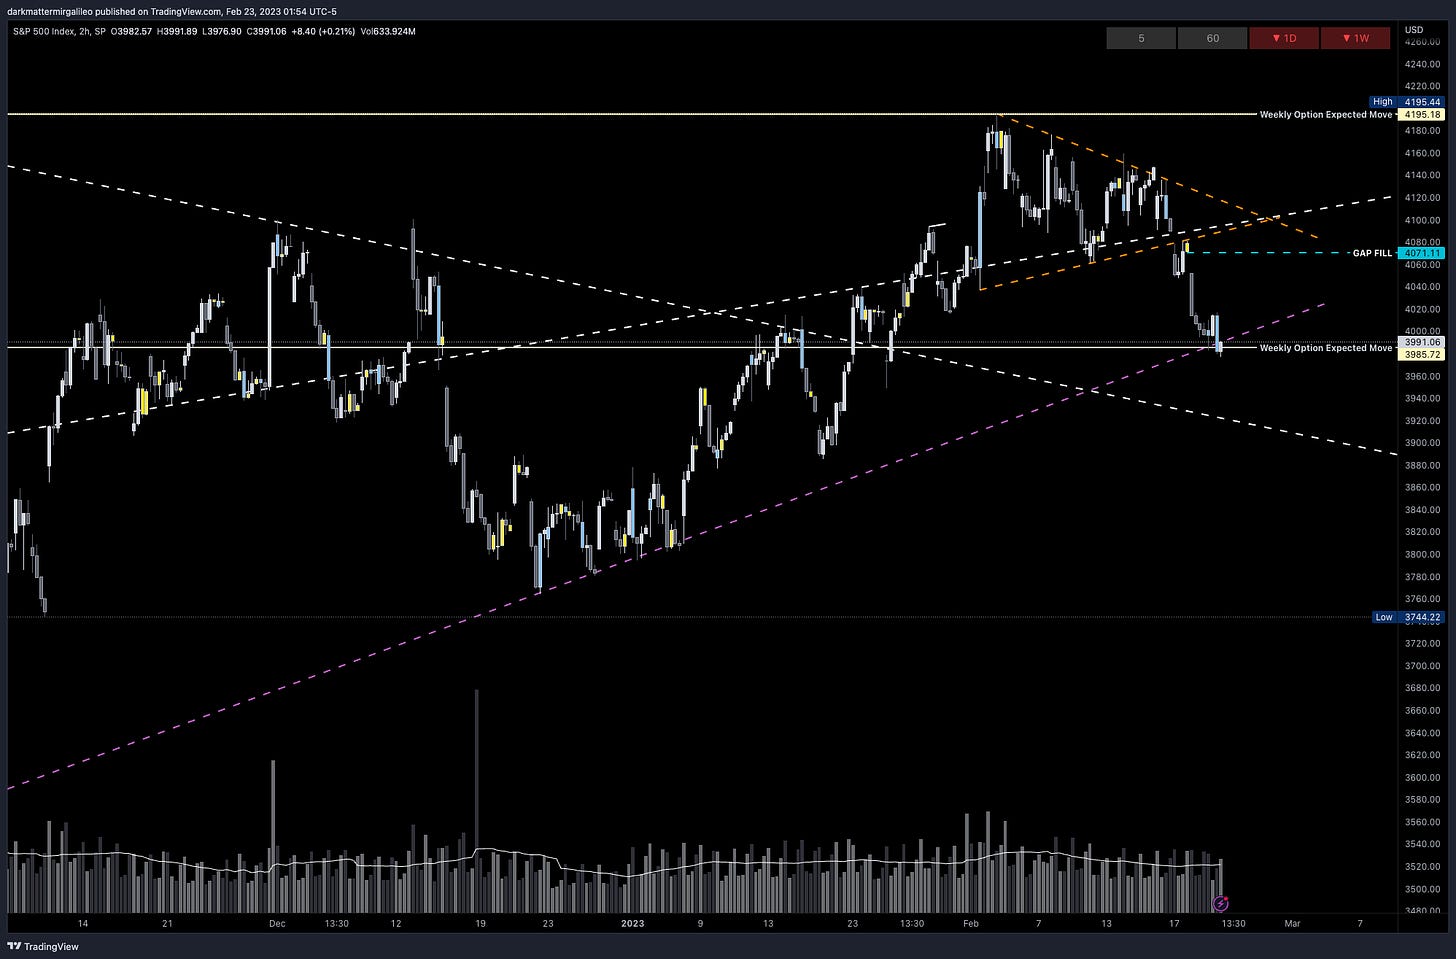
Task: Click the 3600.00 price axis label
Action: (1422, 777)
